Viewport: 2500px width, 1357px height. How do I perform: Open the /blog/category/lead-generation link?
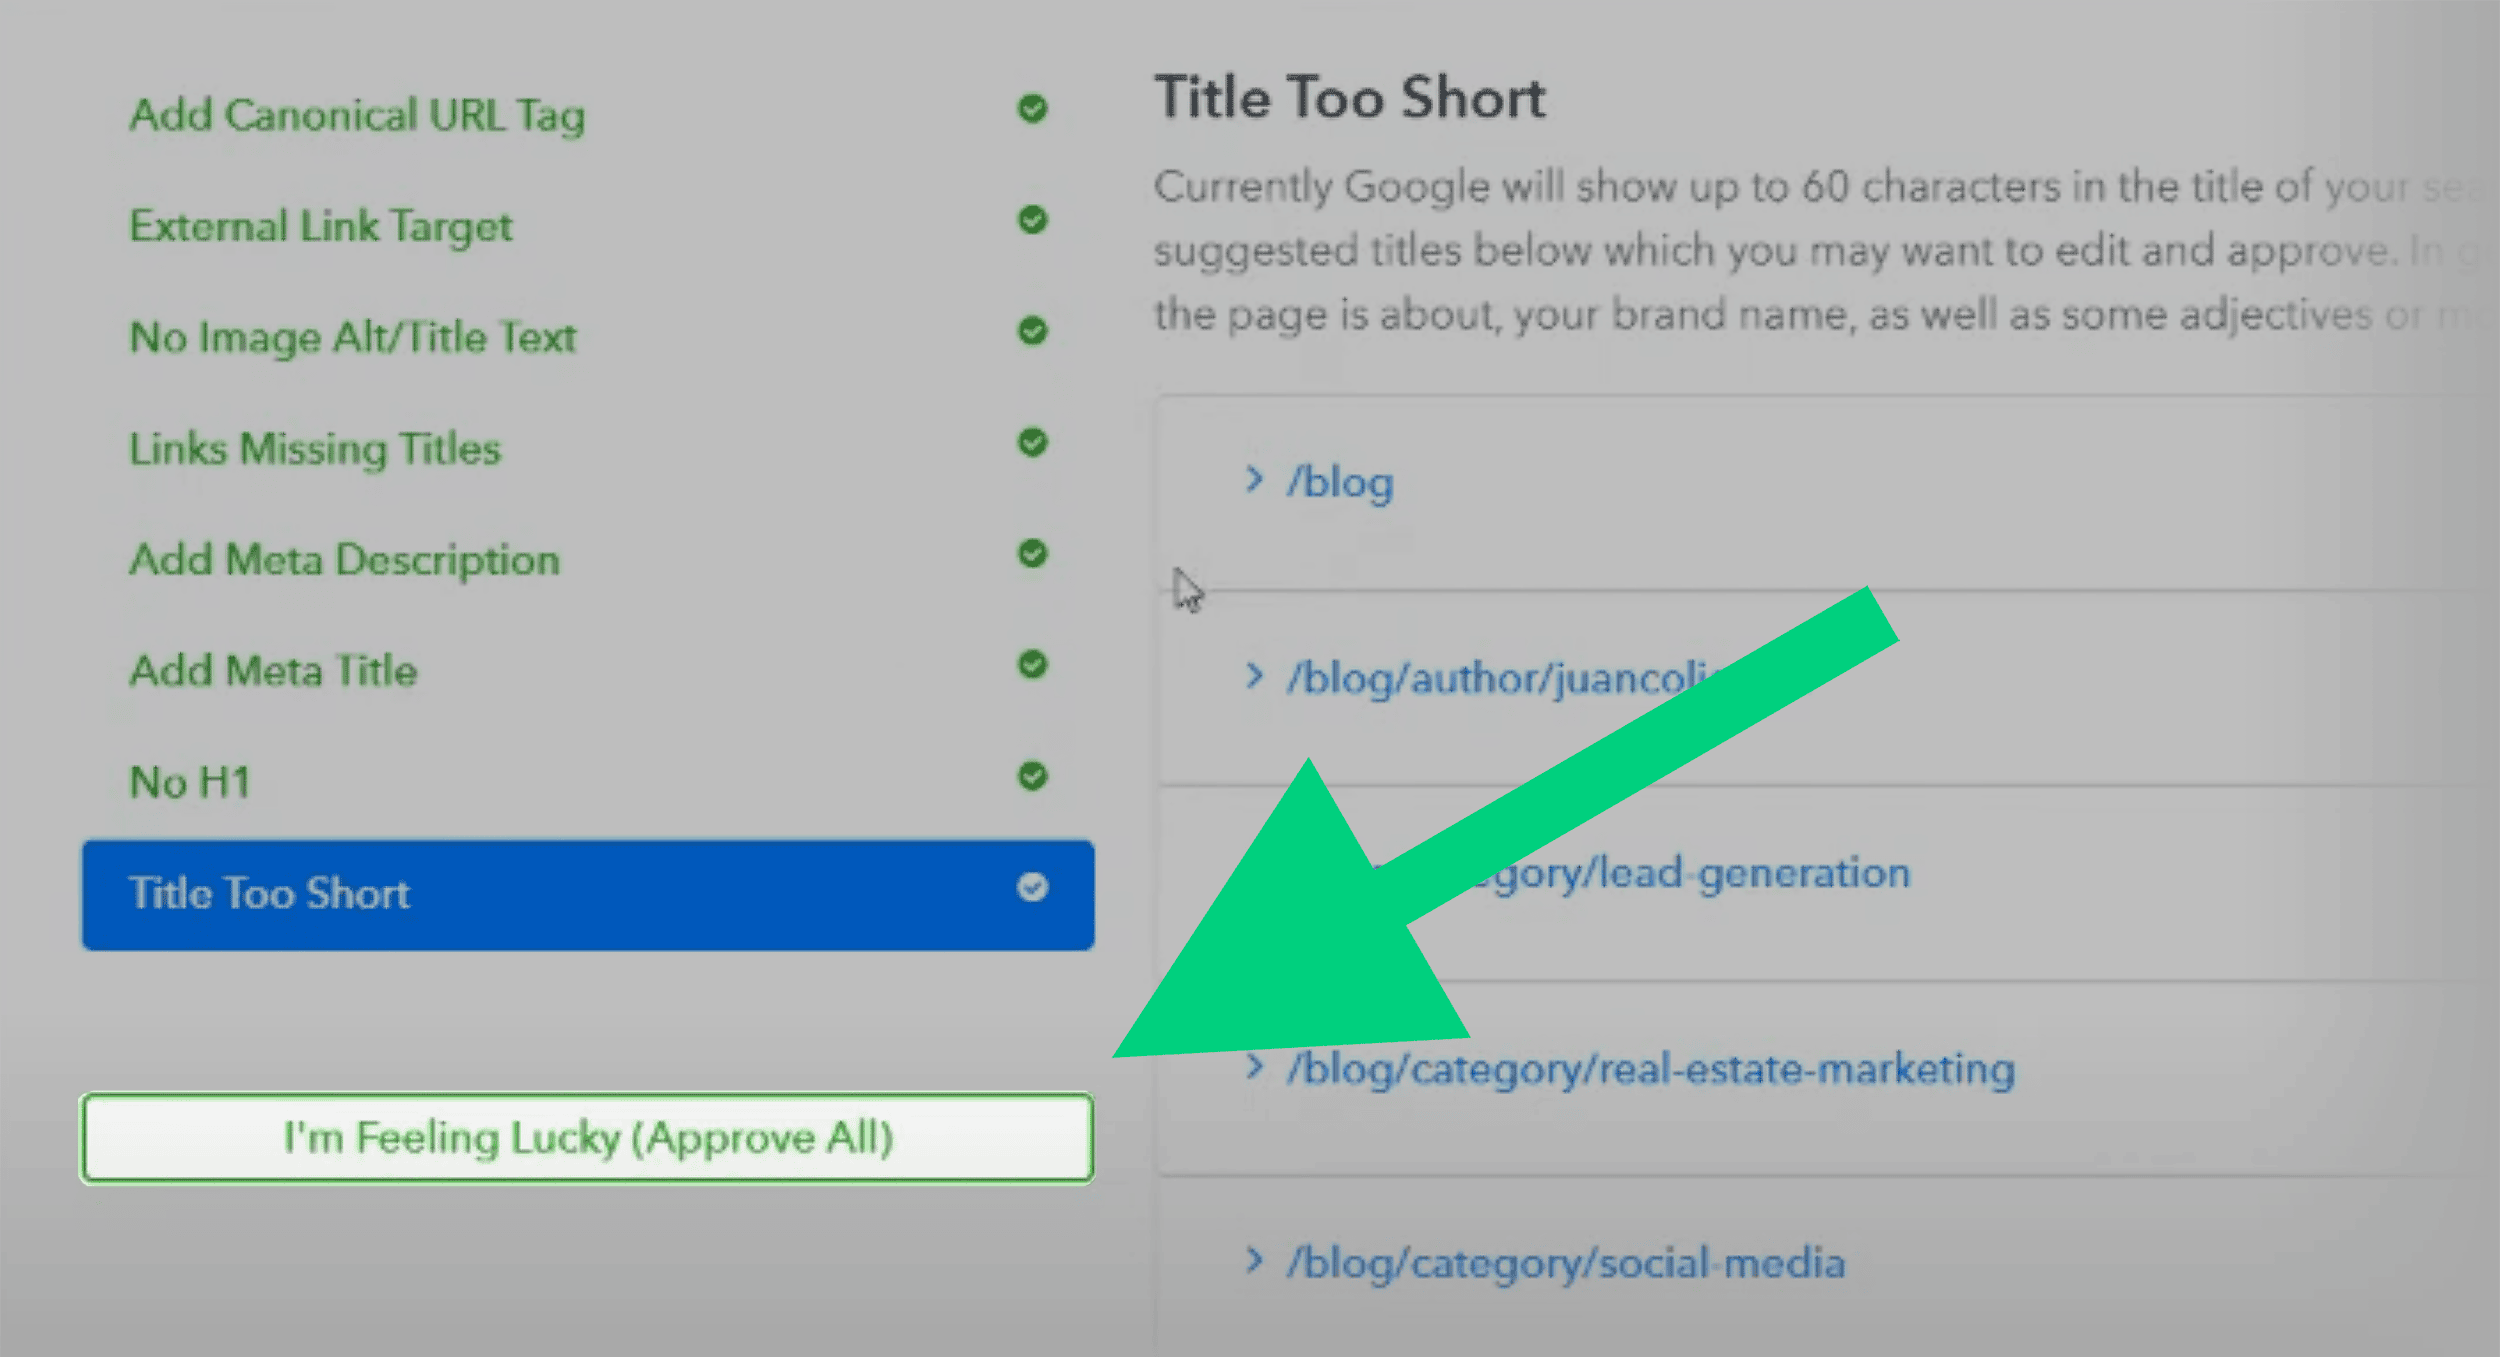1700,873
